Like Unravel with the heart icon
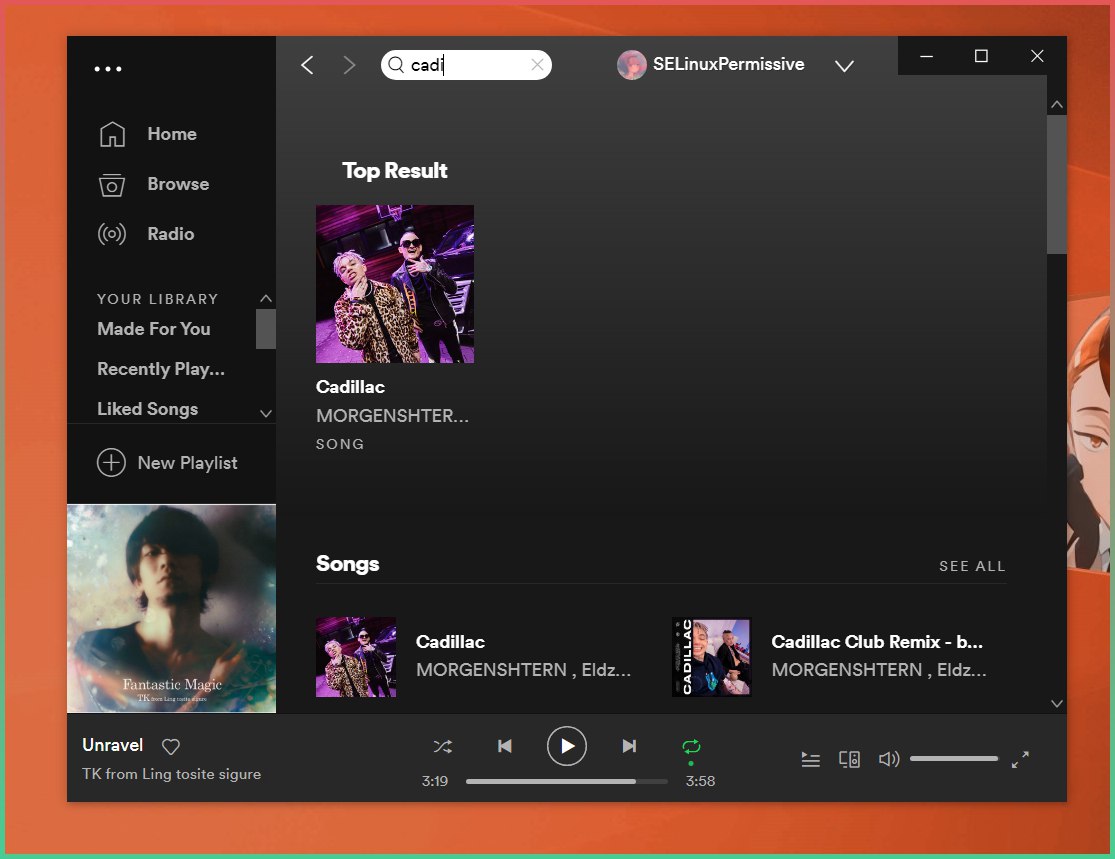The width and height of the screenshot is (1115, 859). (x=171, y=746)
